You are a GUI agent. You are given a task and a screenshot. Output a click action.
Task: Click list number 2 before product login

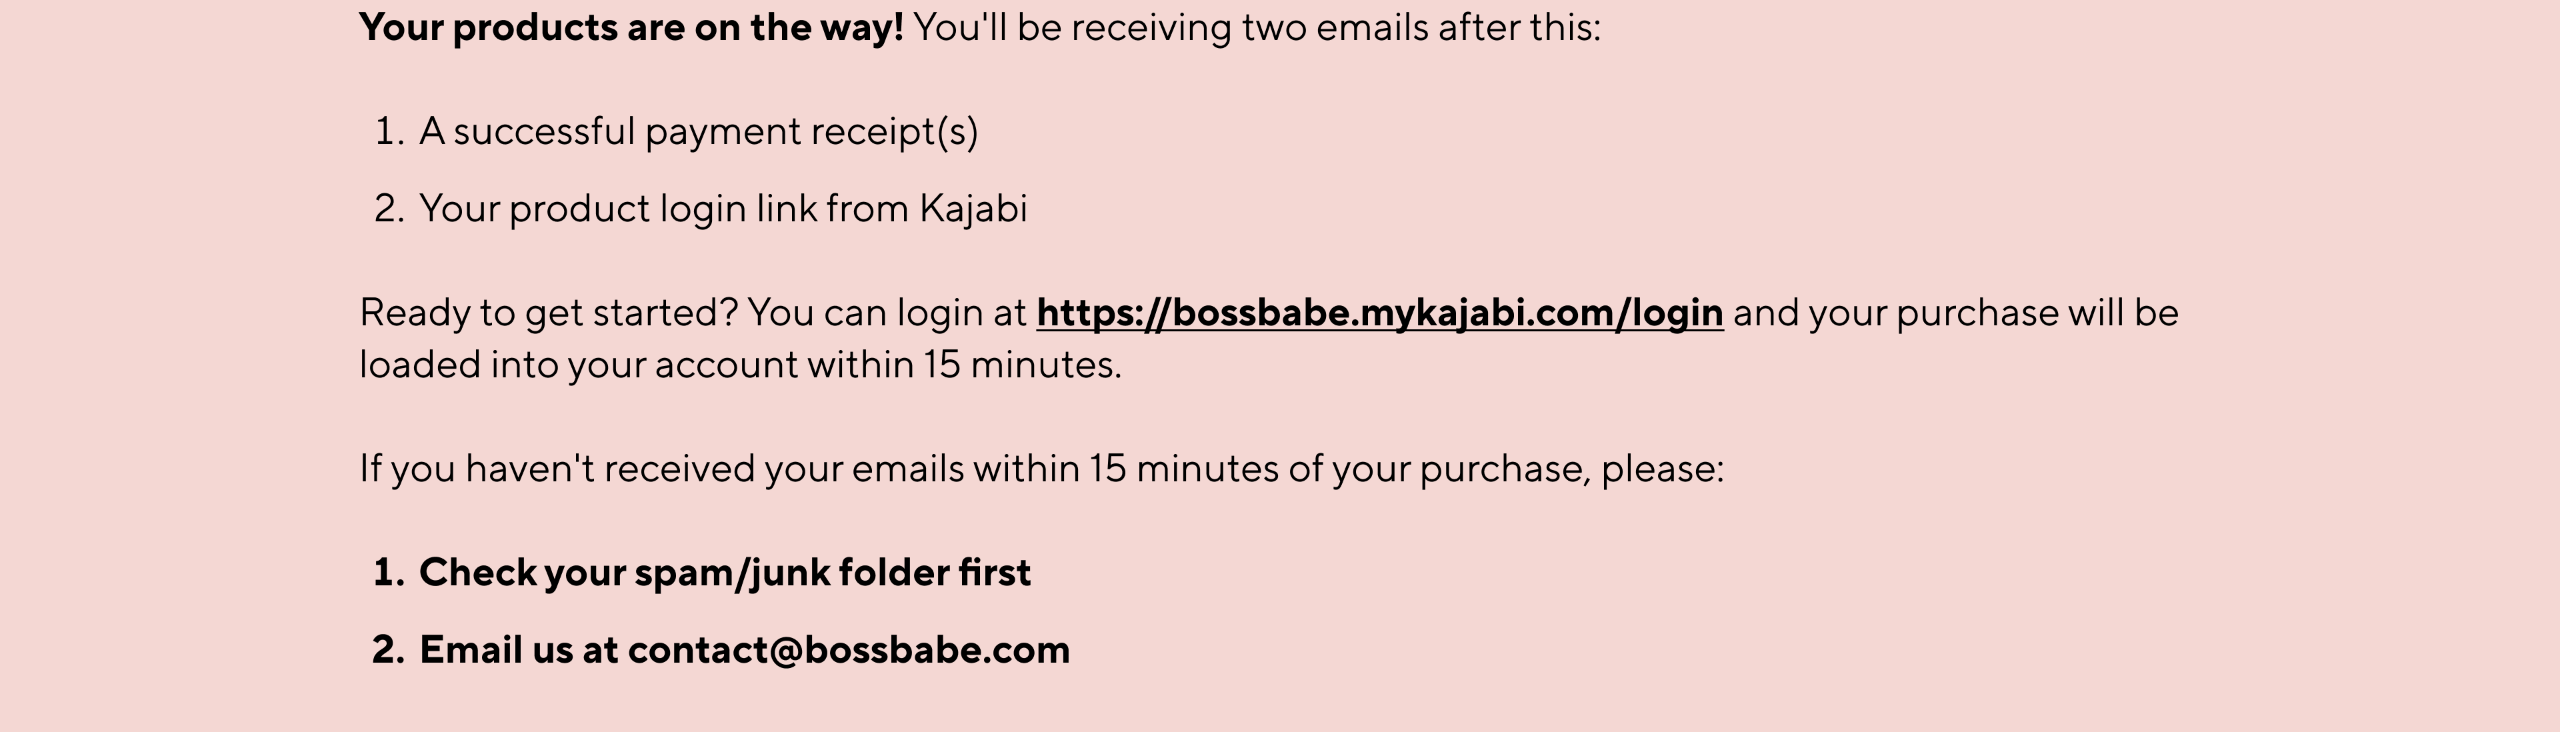[389, 209]
